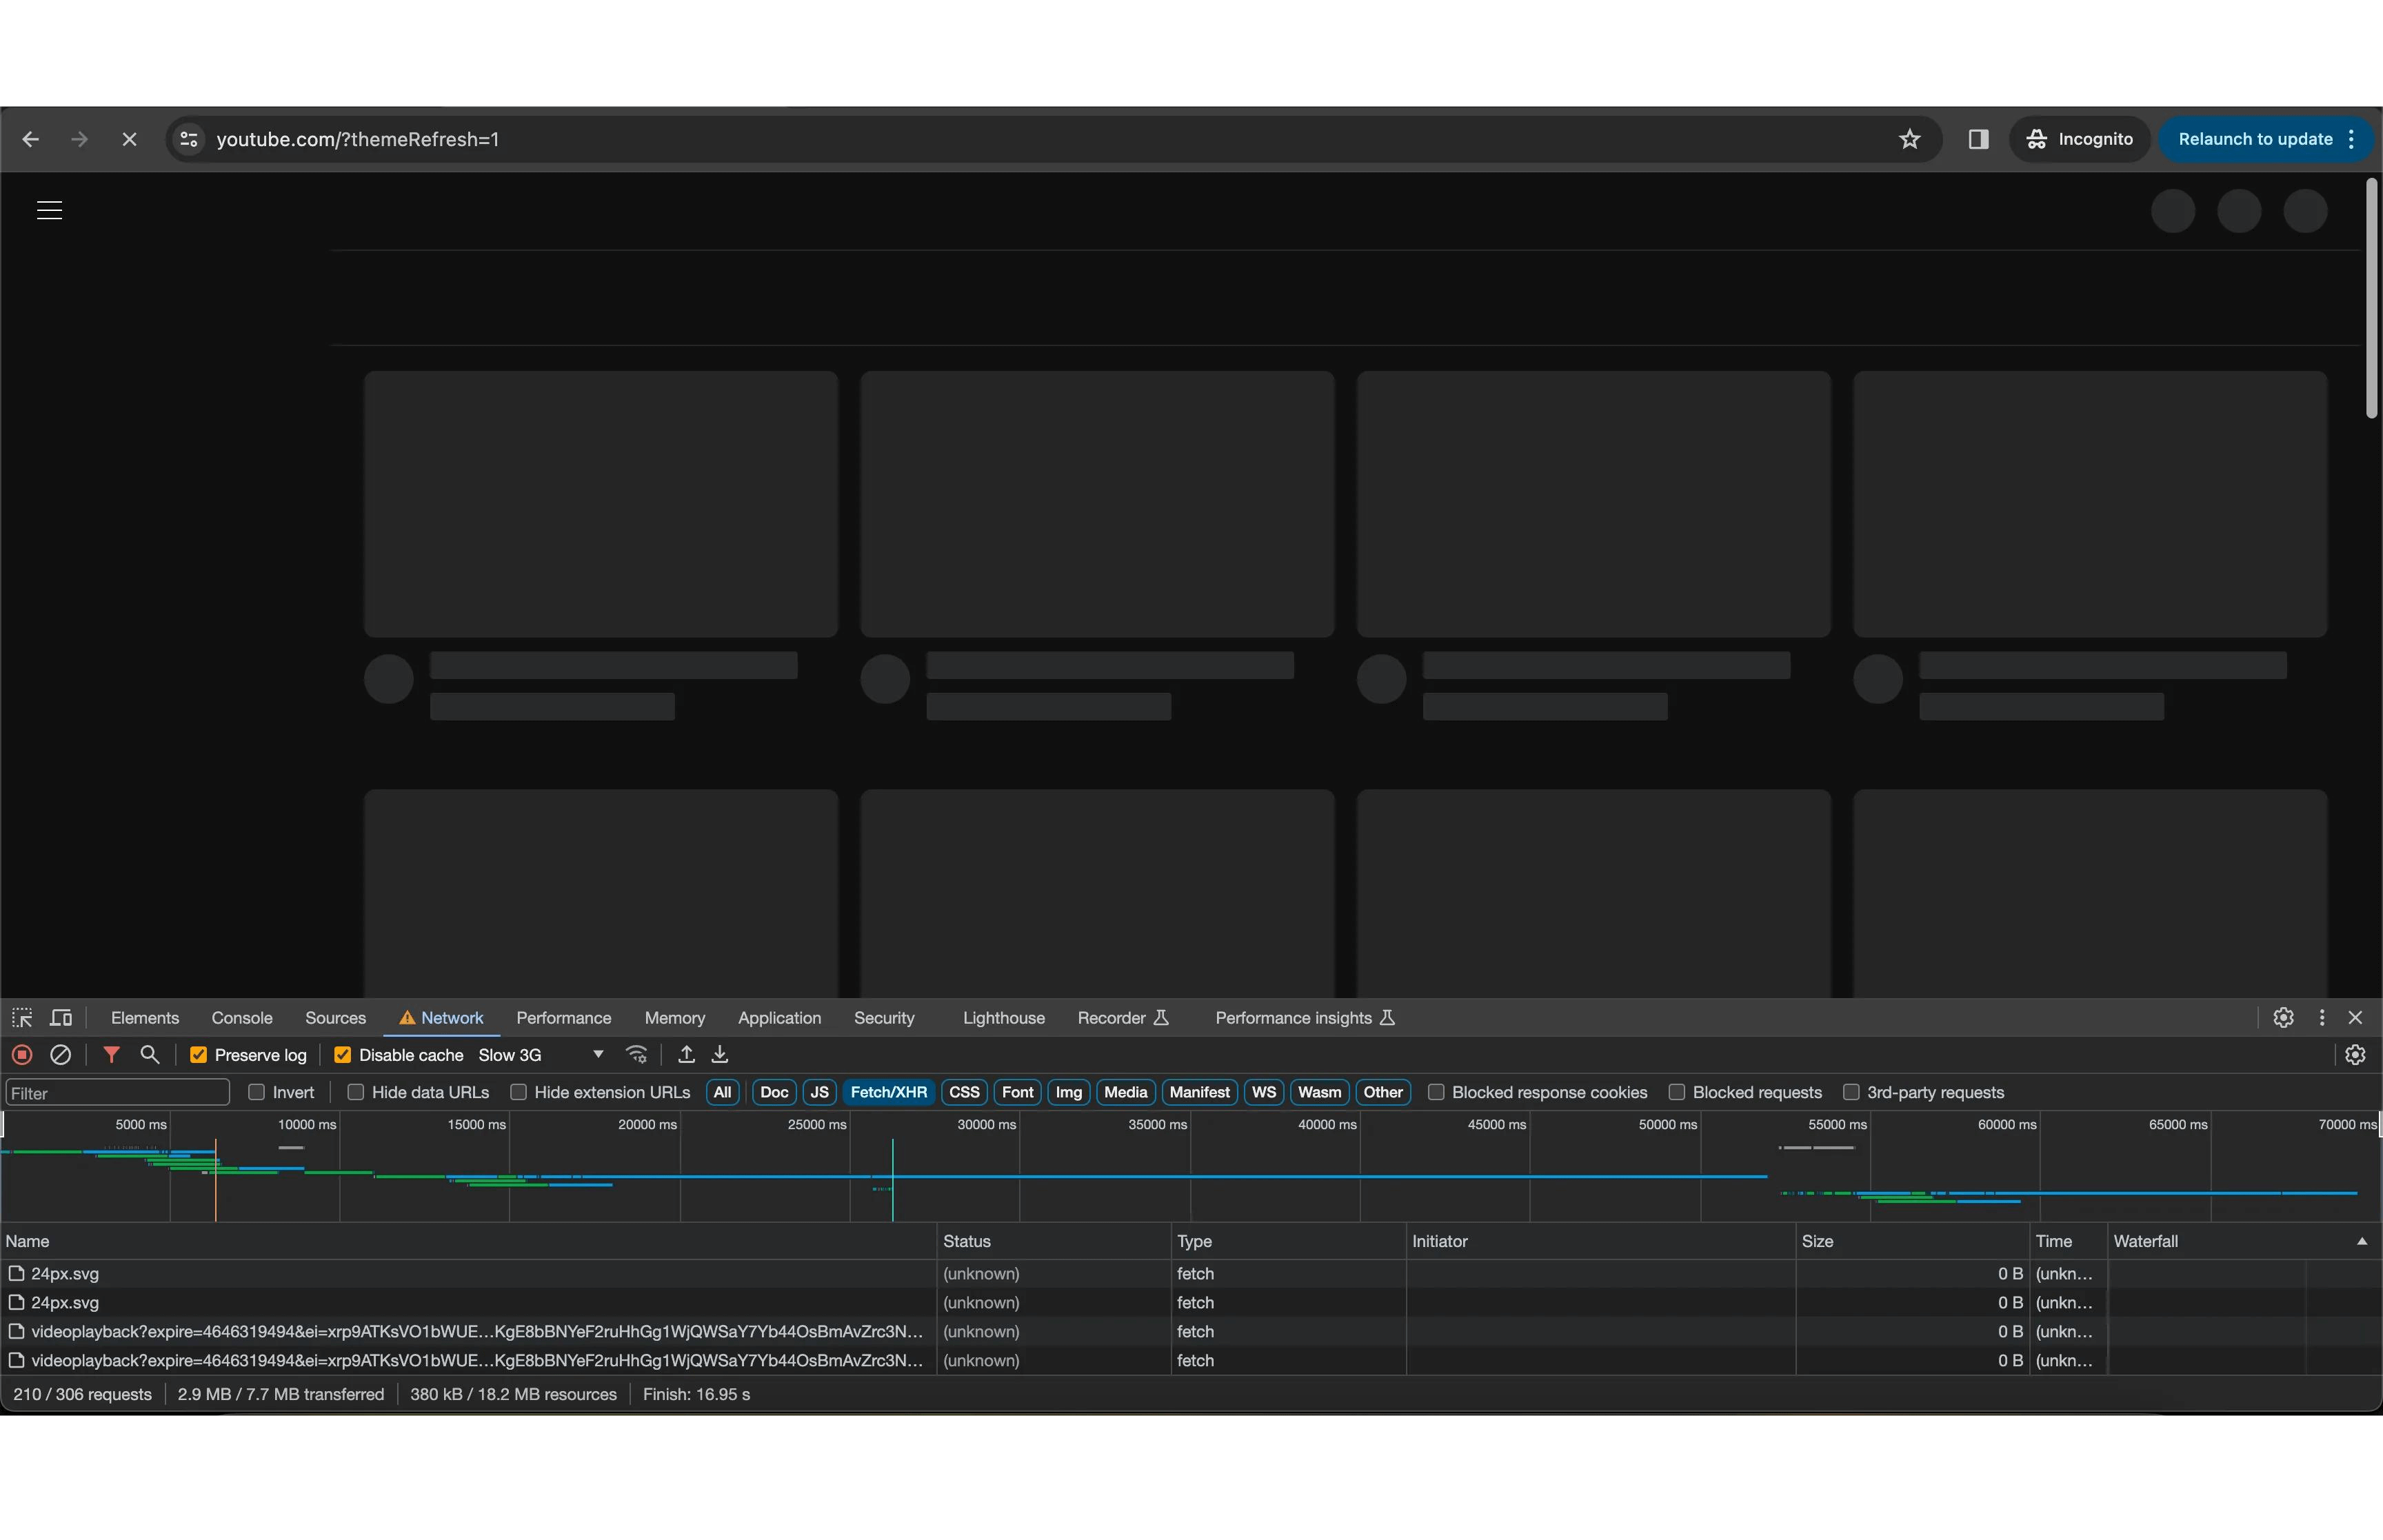This screenshot has width=2383, height=1540.
Task: Sort by the Waterfall column arrow
Action: click(2362, 1241)
